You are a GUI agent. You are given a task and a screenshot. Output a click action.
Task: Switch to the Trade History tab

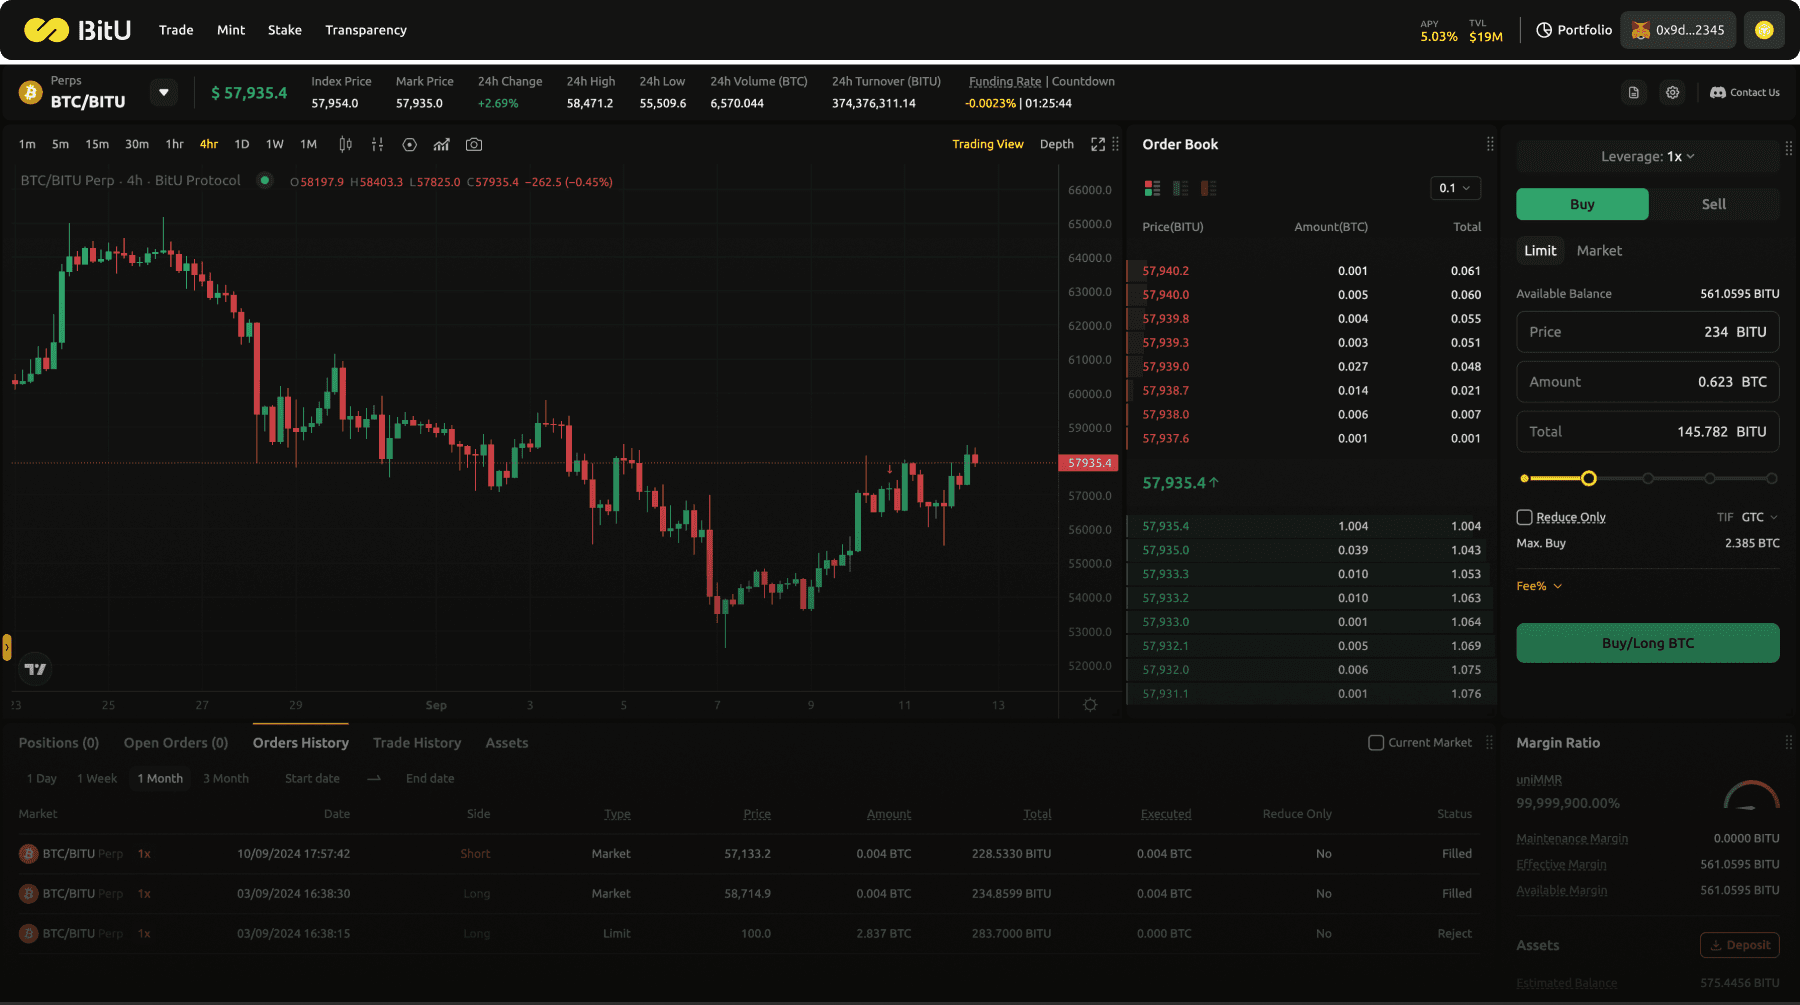tap(417, 743)
